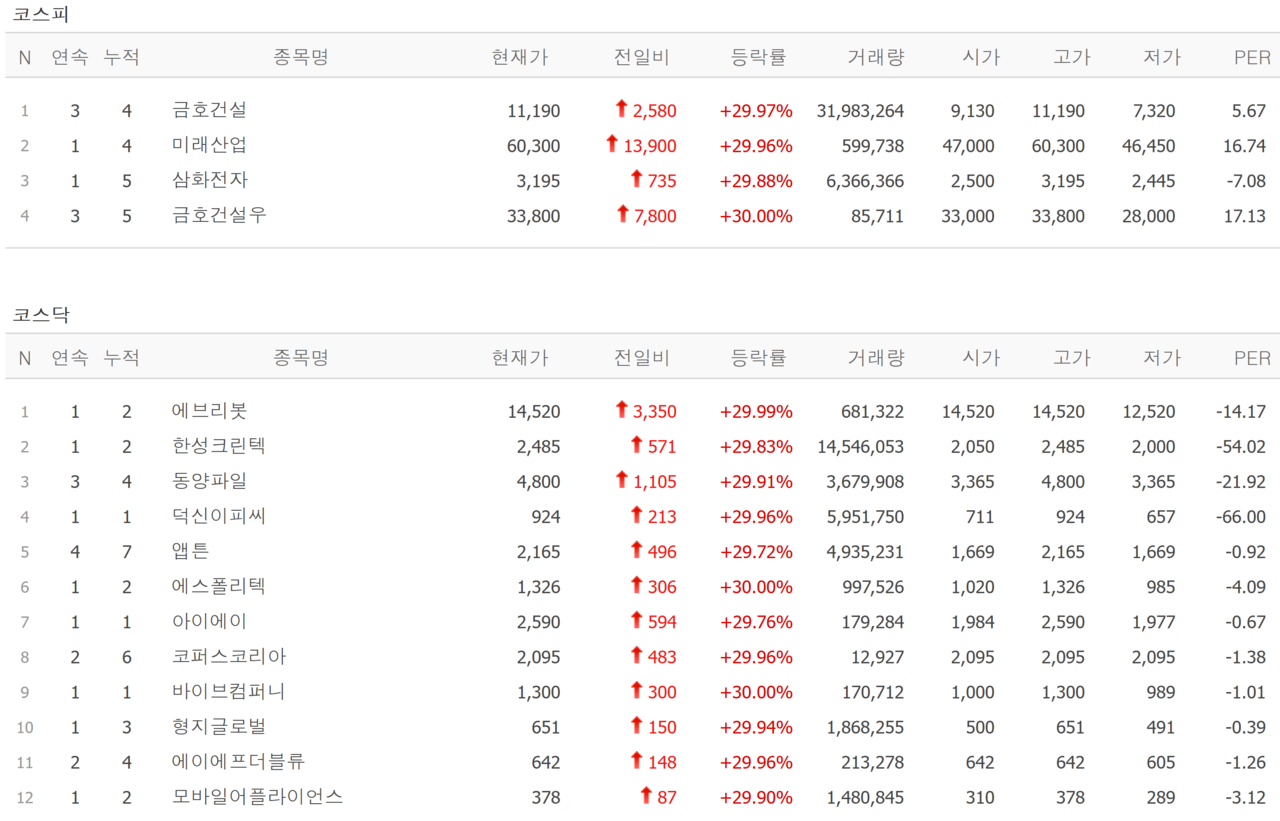Click 금호건설우 PER value 17.13
Screen dimensions: 1280x821
1244,216
